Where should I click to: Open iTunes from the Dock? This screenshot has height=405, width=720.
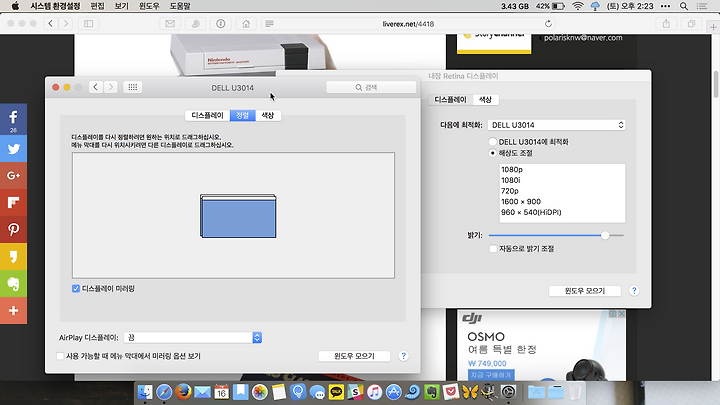[x=374, y=392]
